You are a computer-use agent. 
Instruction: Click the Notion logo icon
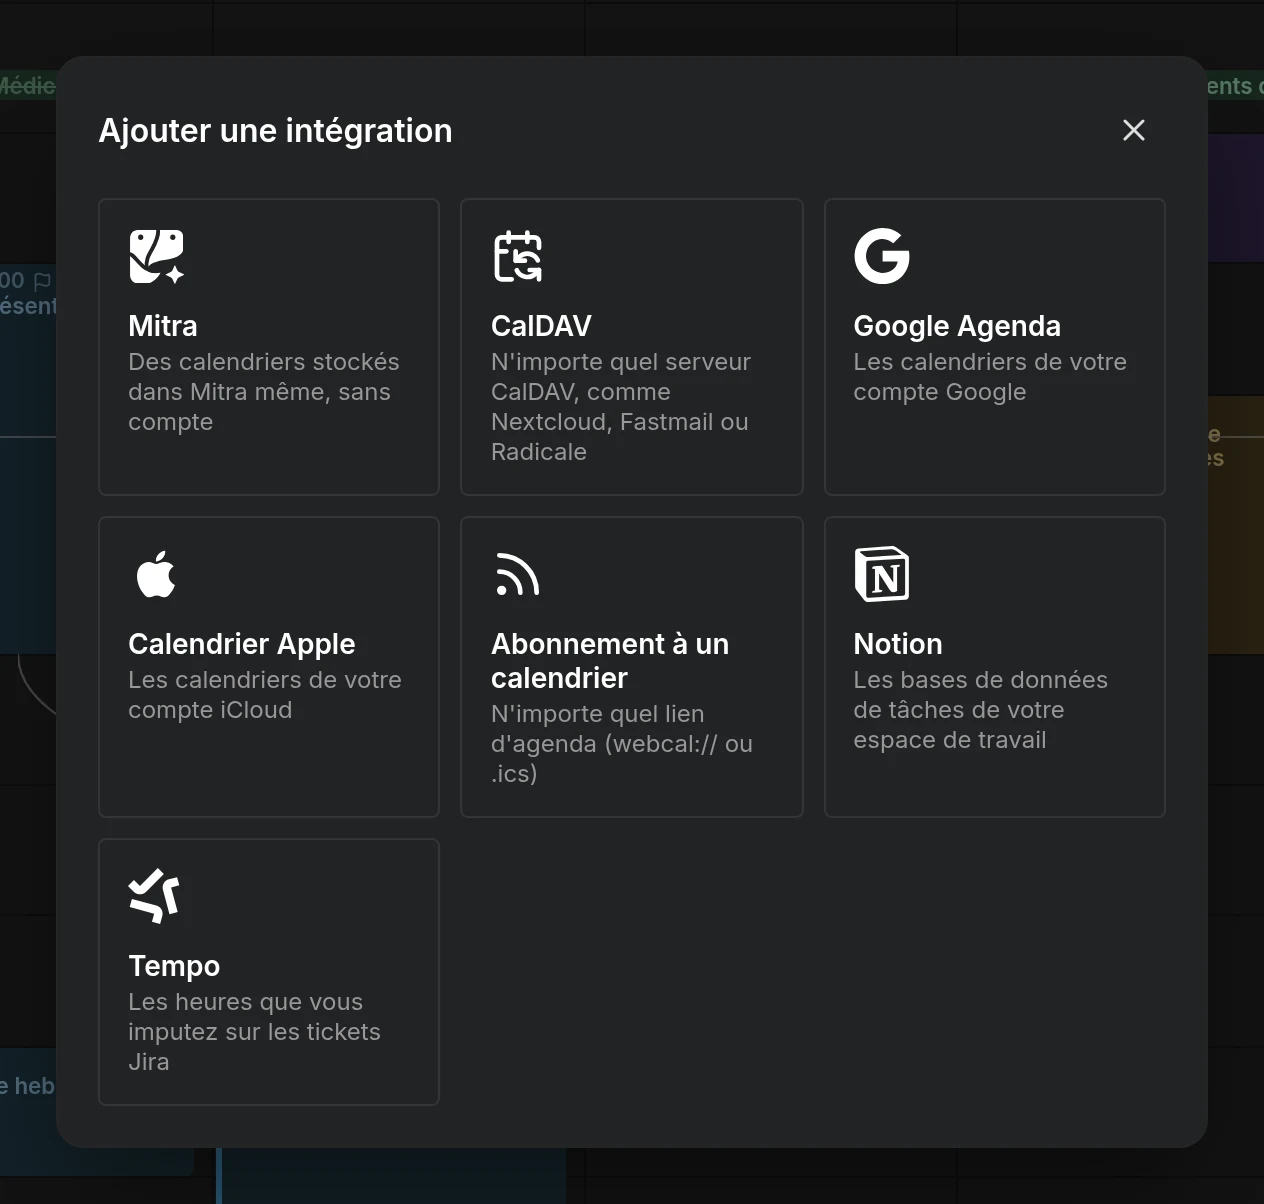pyautogui.click(x=882, y=574)
